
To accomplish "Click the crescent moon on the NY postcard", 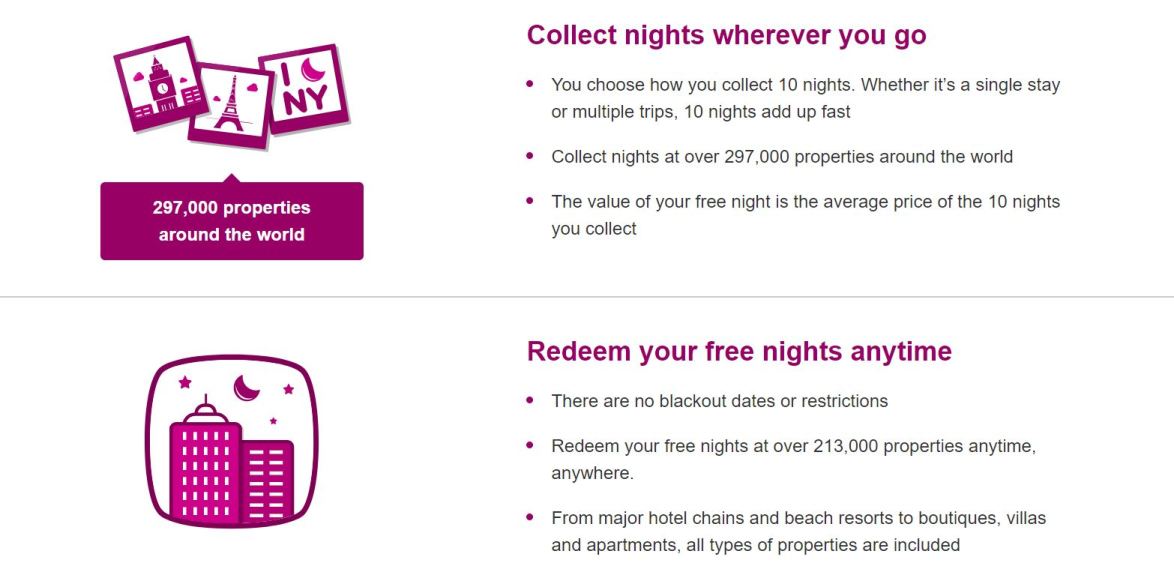I will click(314, 69).
